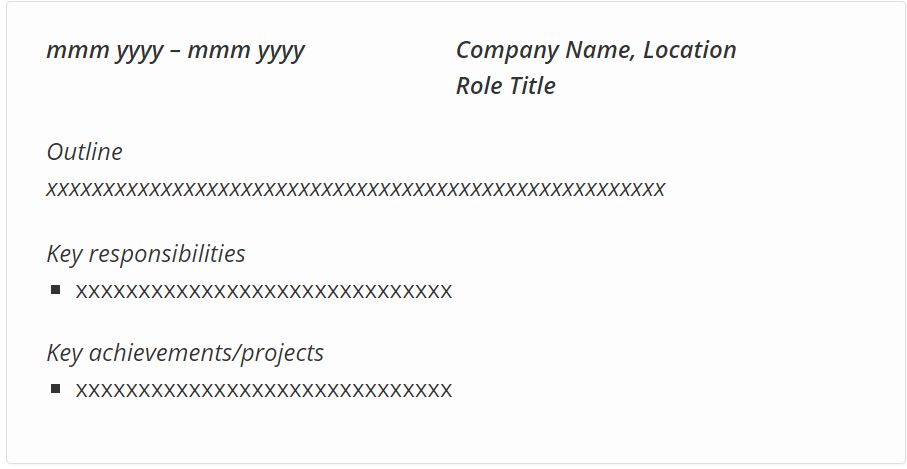The height and width of the screenshot is (469, 907).
Task: Click placeholder x text under Key responsibilities
Action: [x=264, y=291]
